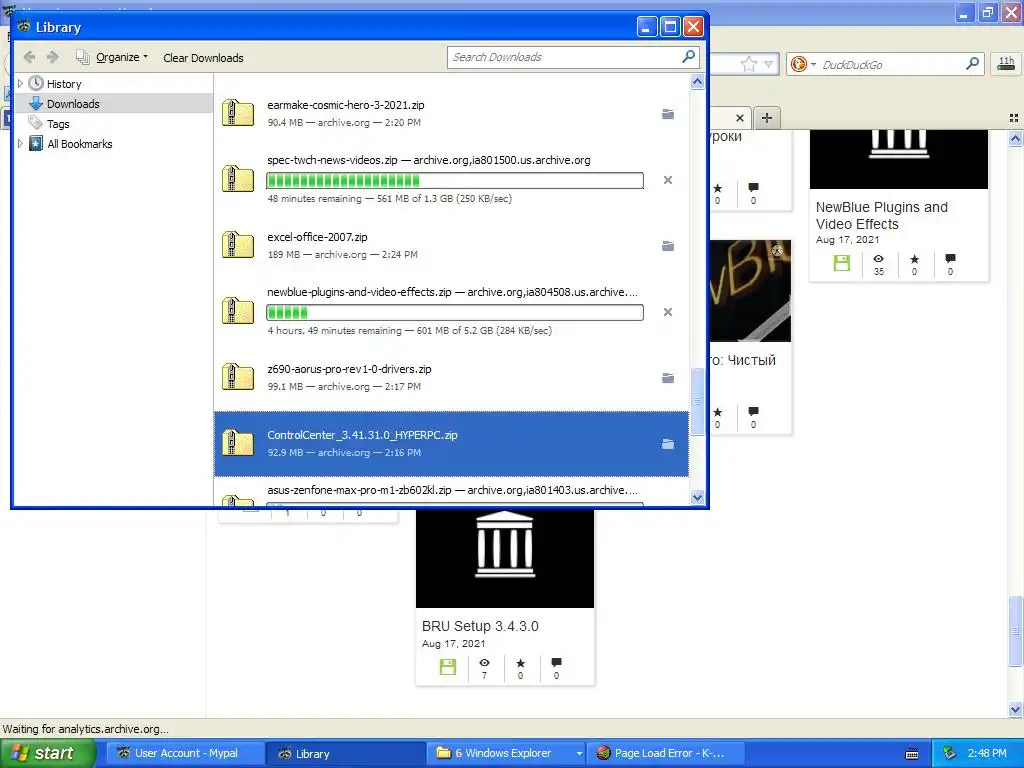Screen dimensions: 1024x768
Task: Switch to User Account - Mypal taskbar item
Action: 185,754
